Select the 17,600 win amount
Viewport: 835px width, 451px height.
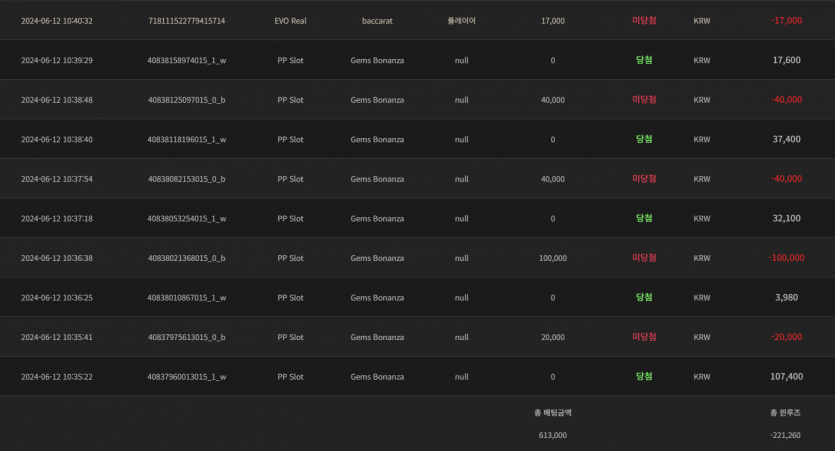786,60
